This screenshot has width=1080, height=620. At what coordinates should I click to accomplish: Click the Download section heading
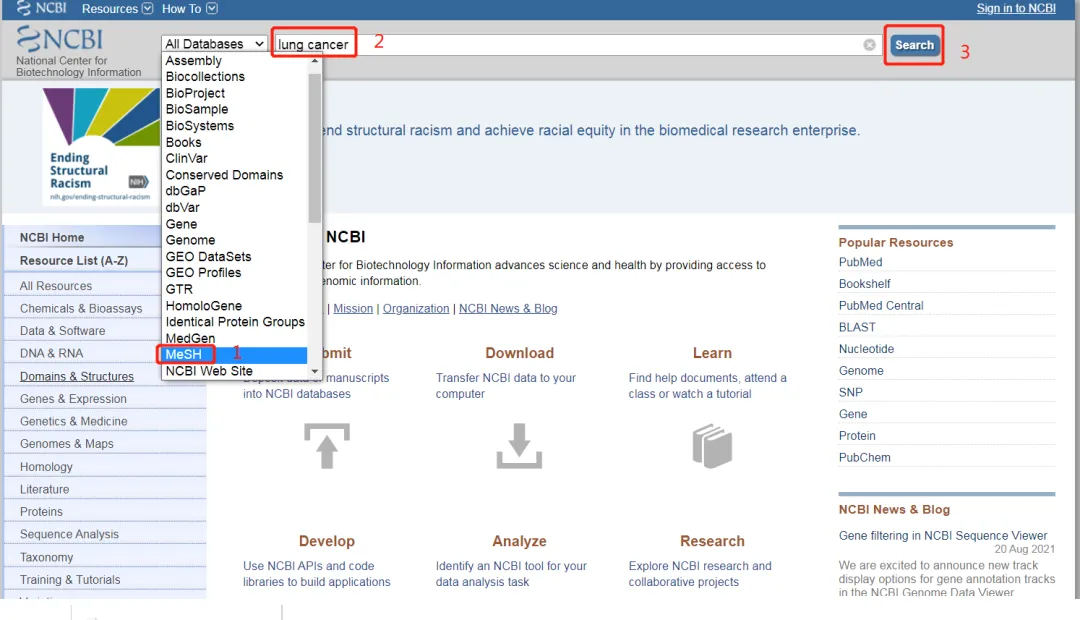point(519,353)
